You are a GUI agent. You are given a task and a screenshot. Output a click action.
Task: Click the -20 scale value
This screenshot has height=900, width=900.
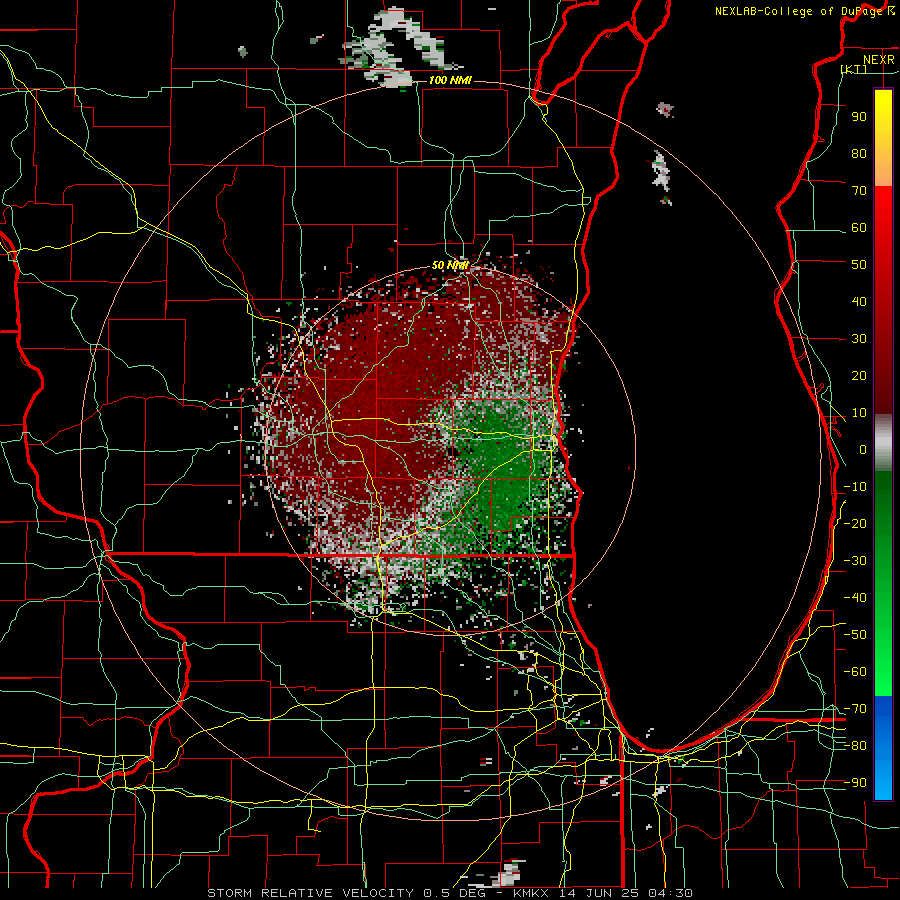(x=855, y=523)
